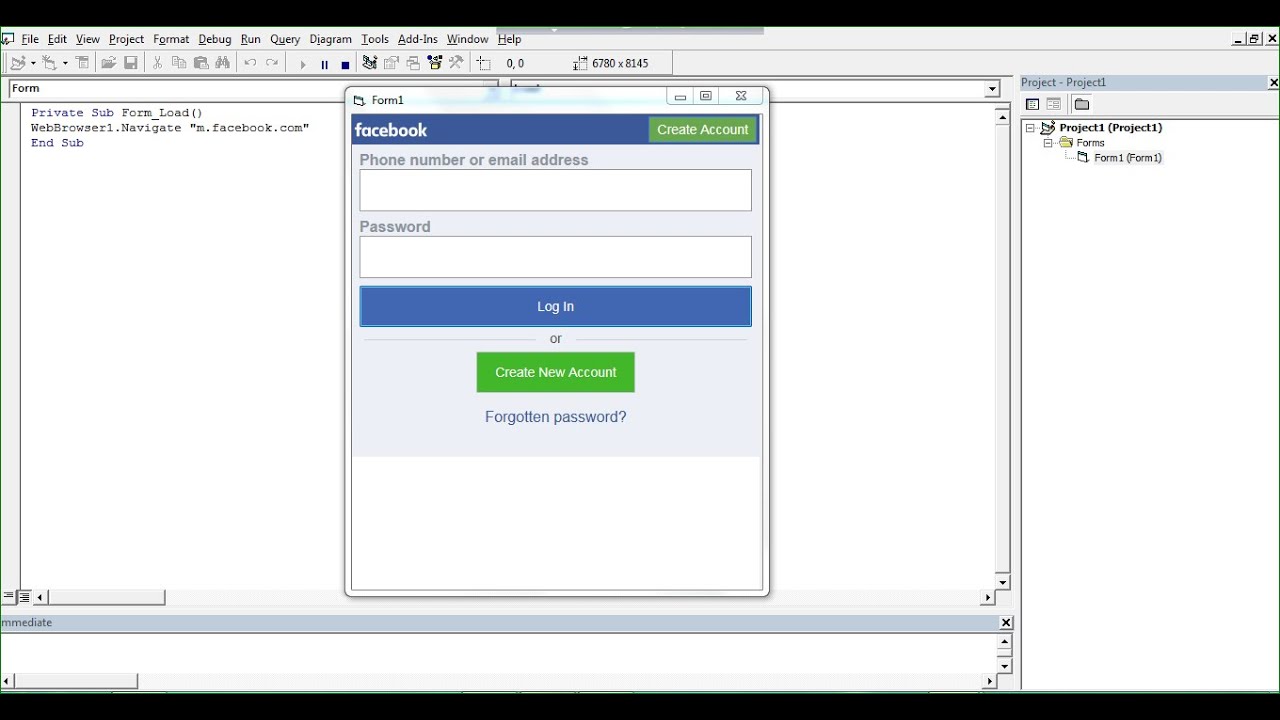Click the Forgotten password? link

click(556, 417)
